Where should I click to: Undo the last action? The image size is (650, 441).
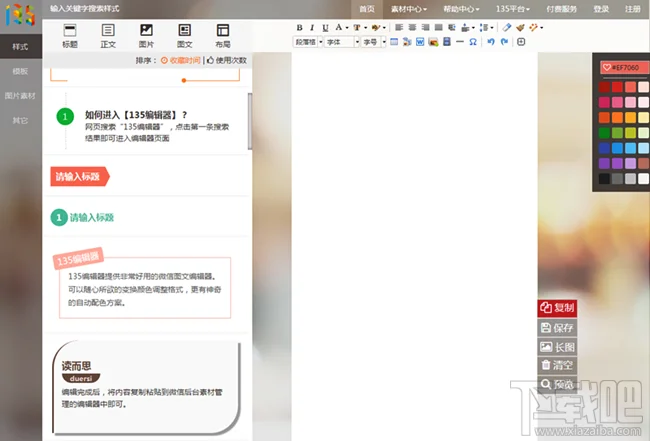pyautogui.click(x=491, y=41)
